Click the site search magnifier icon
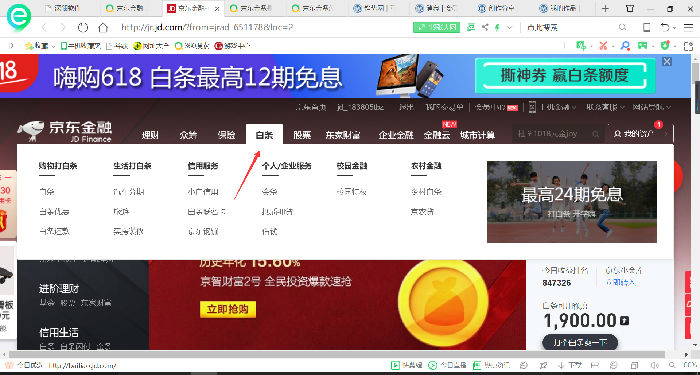Screen dimensions: 700x375 coord(596,133)
